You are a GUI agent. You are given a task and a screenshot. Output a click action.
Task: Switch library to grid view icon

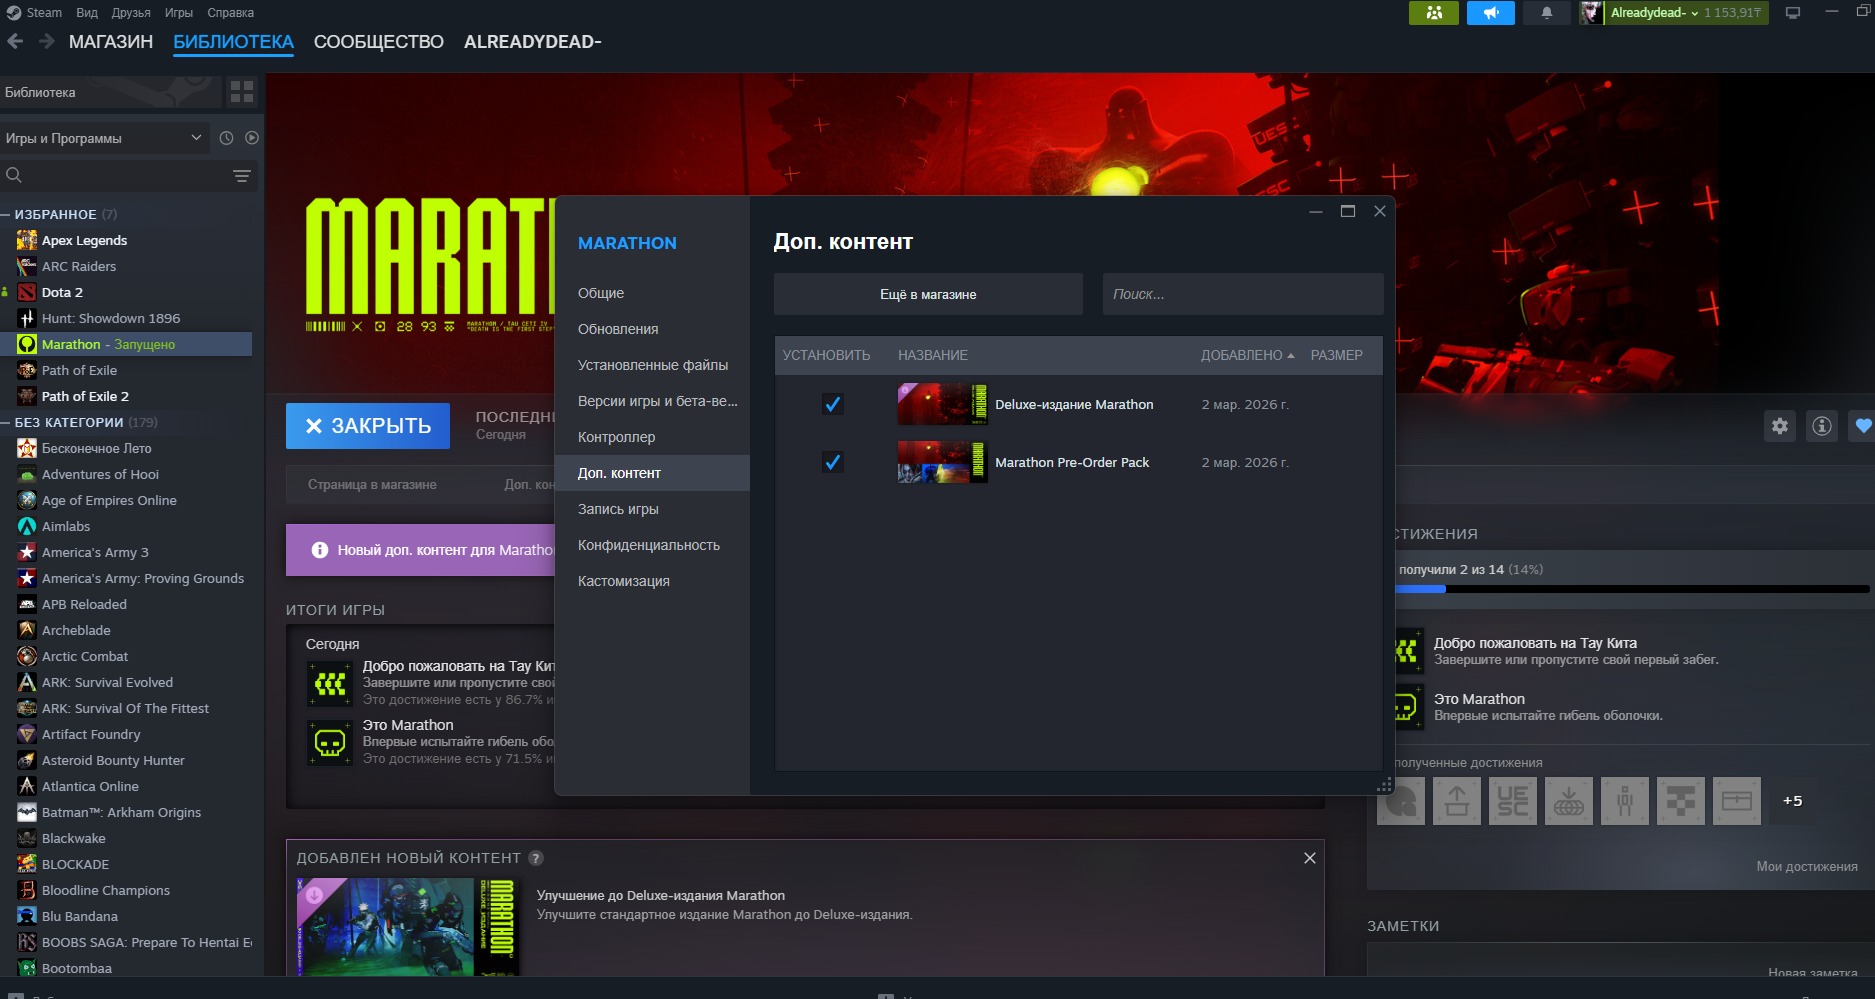coord(242,92)
